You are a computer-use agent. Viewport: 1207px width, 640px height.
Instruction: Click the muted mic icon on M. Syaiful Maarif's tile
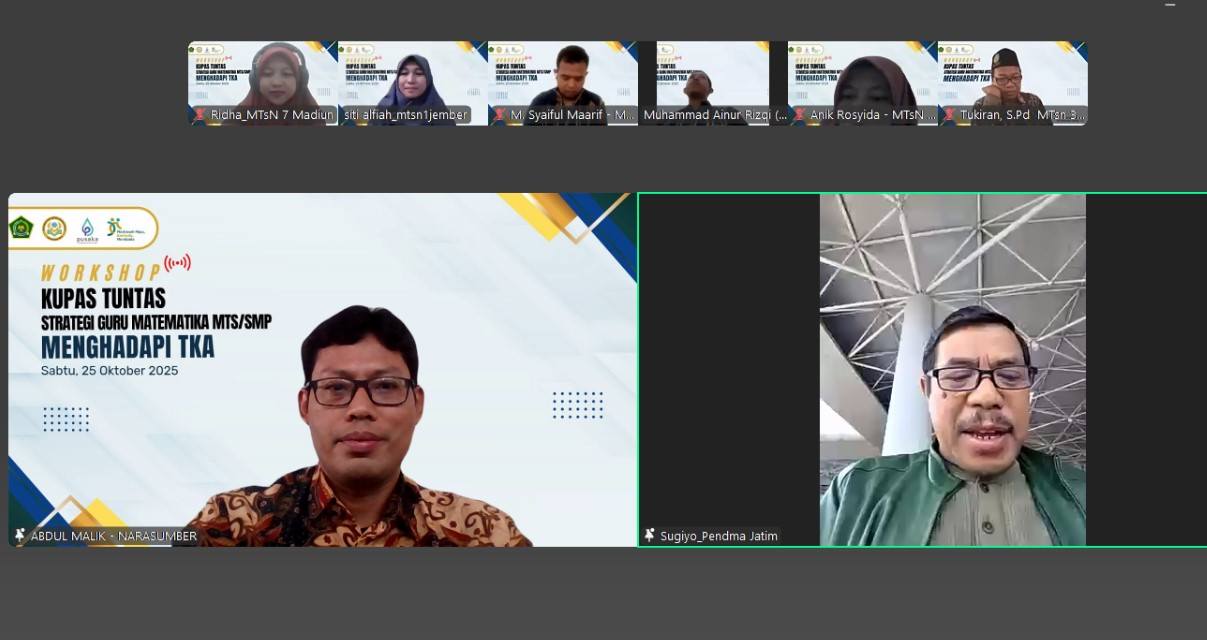tap(499, 115)
